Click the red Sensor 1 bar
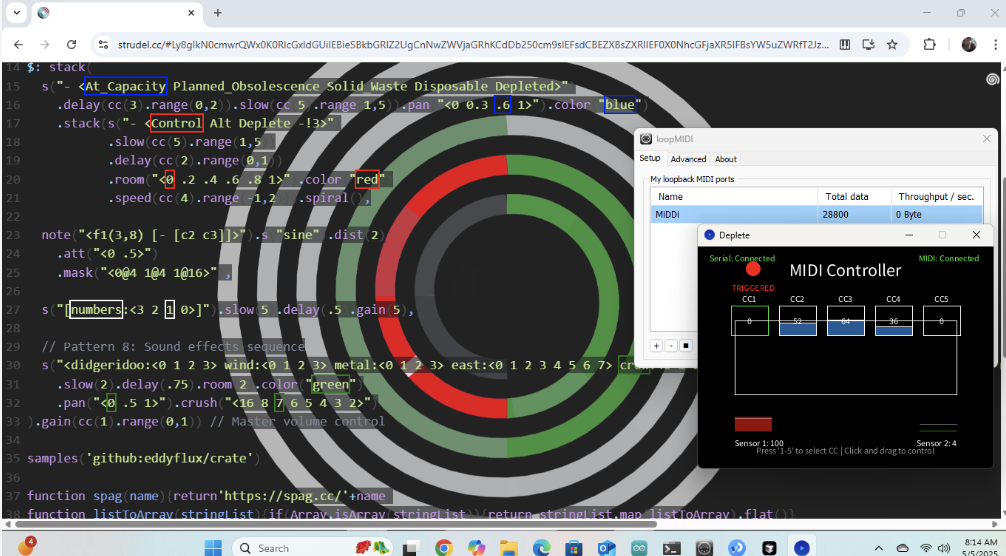Image resolution: width=1006 pixels, height=556 pixels. click(753, 424)
